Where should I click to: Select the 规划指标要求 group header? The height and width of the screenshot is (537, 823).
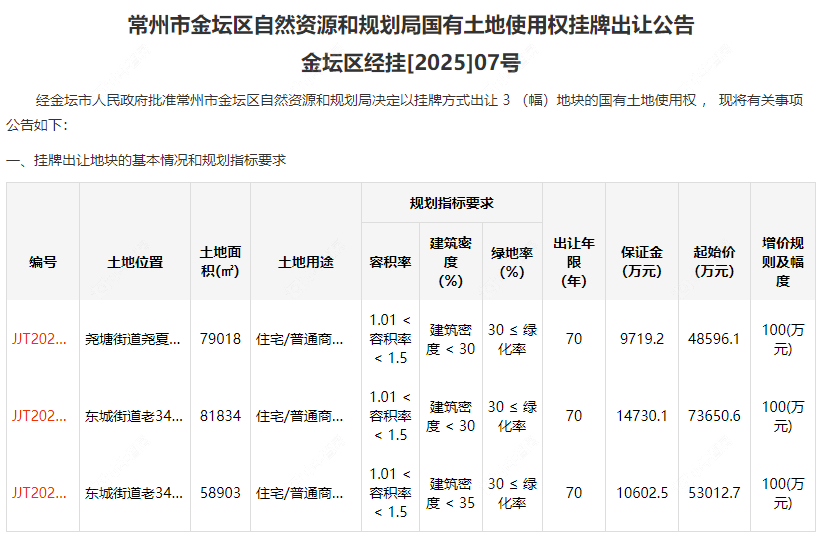tap(451, 203)
